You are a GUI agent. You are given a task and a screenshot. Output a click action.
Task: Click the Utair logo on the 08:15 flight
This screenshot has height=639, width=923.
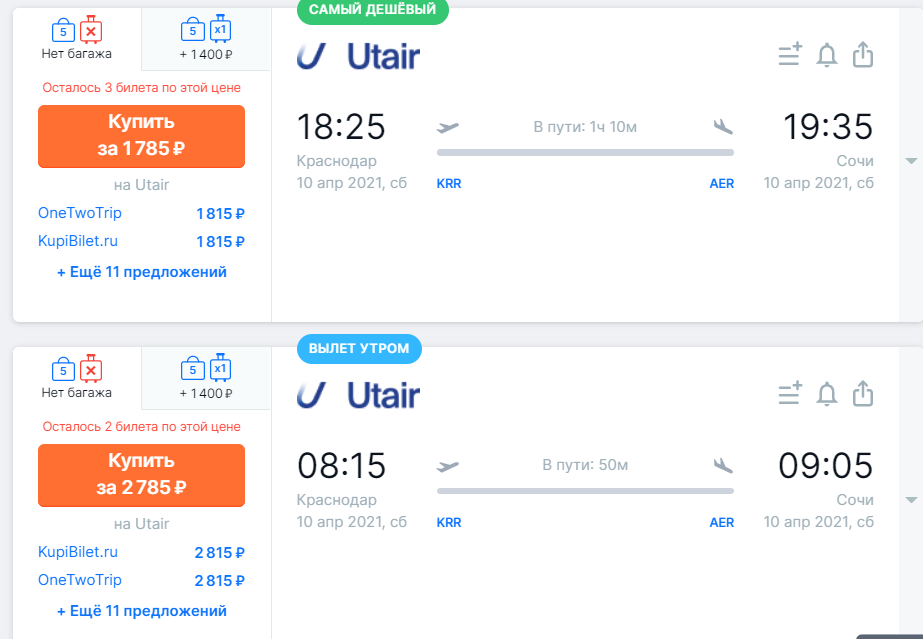[358, 395]
